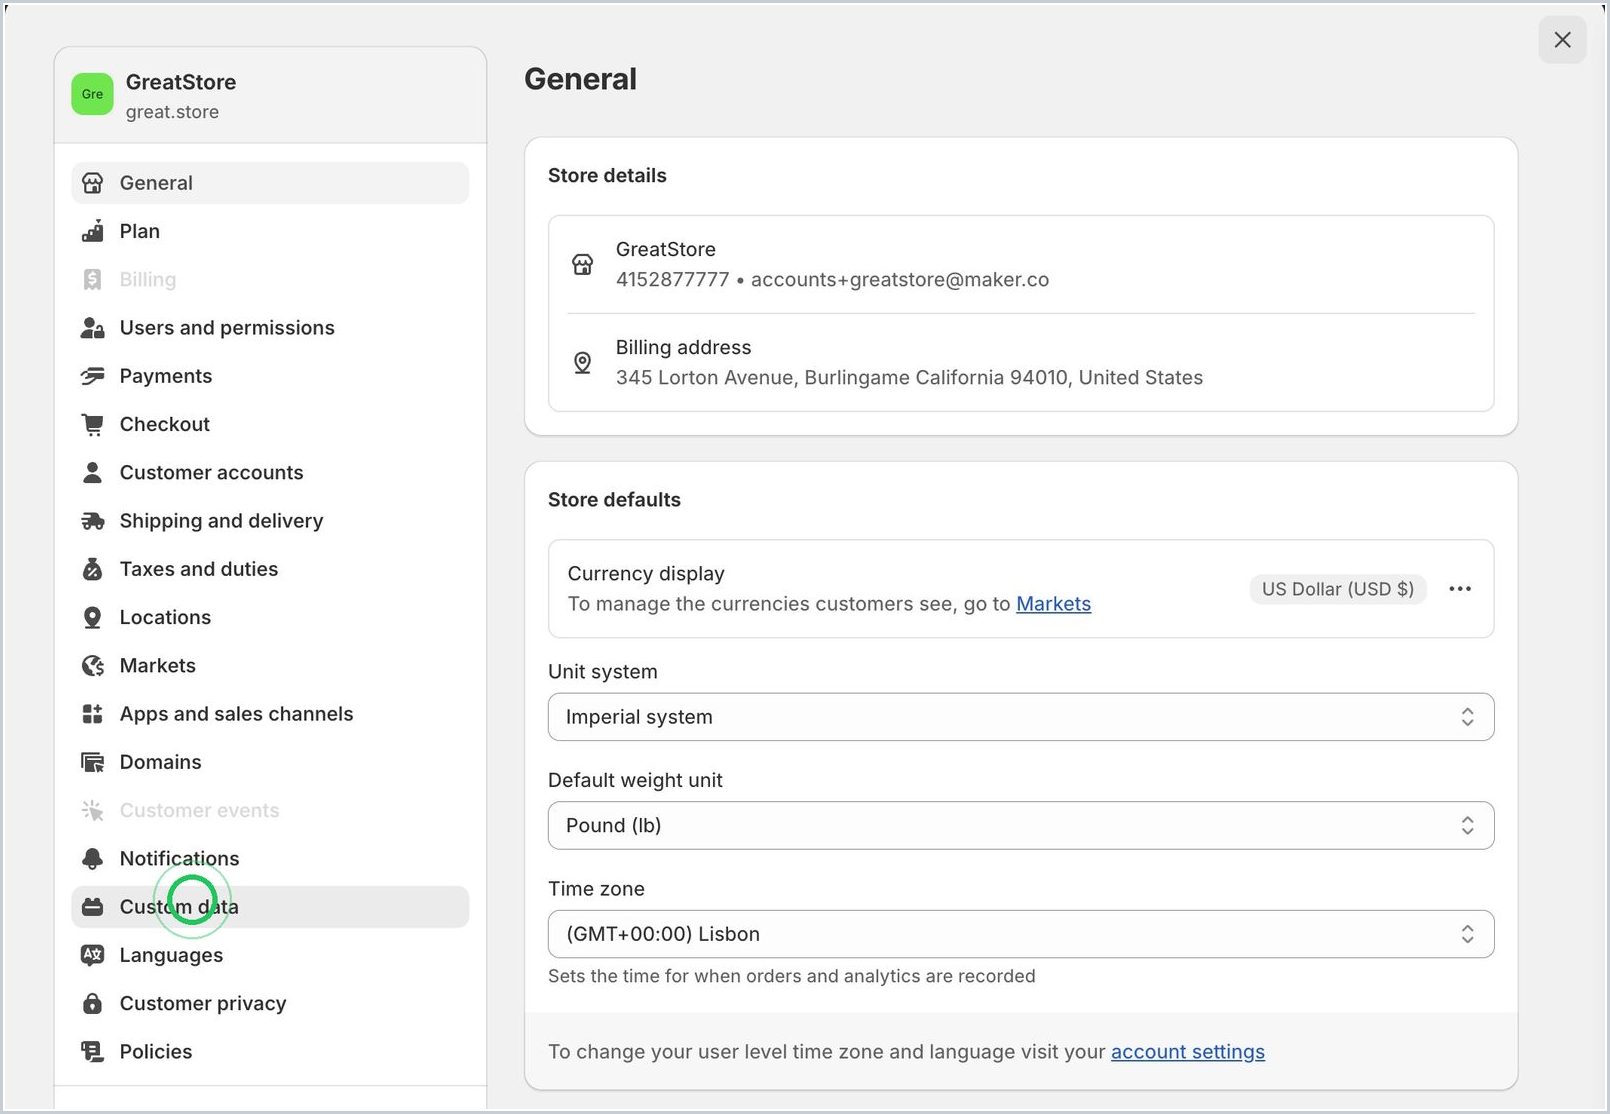1610x1114 pixels.
Task: Click the Customer accounts person icon
Action: (x=92, y=472)
